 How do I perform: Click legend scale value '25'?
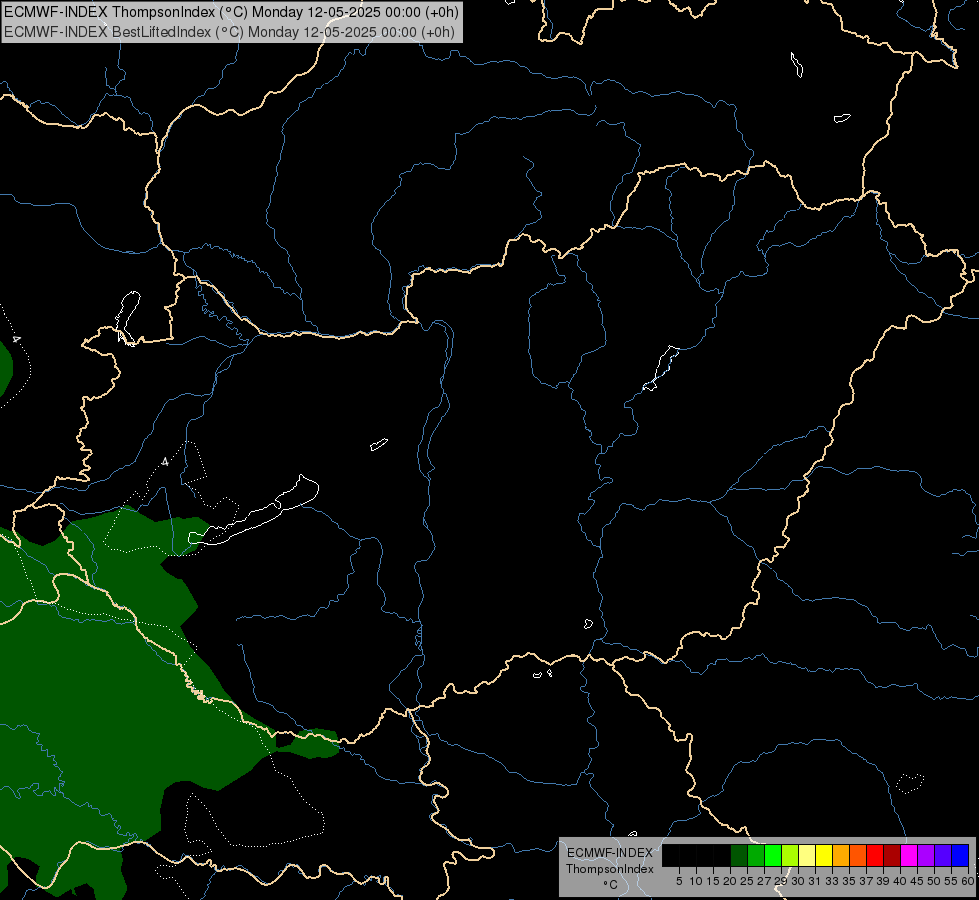click(747, 881)
